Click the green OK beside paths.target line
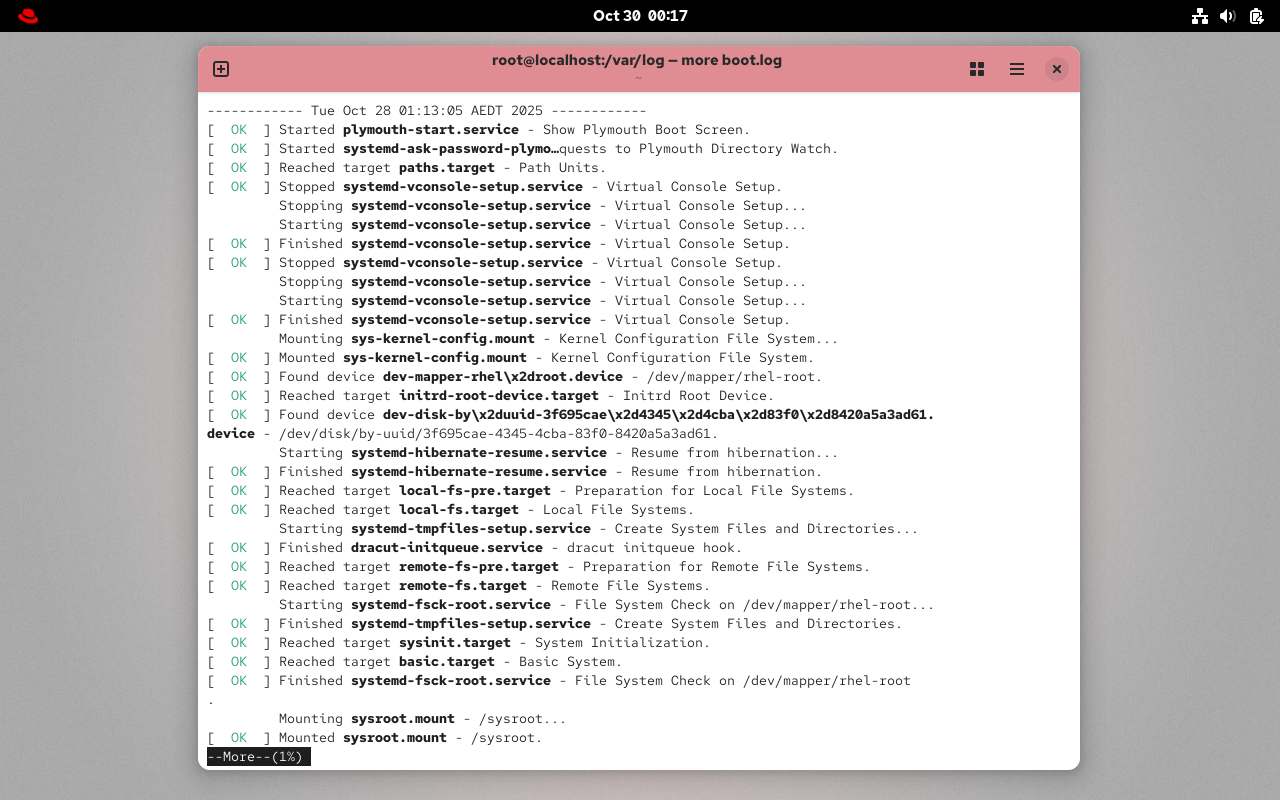This screenshot has width=1280, height=800. [x=239, y=167]
